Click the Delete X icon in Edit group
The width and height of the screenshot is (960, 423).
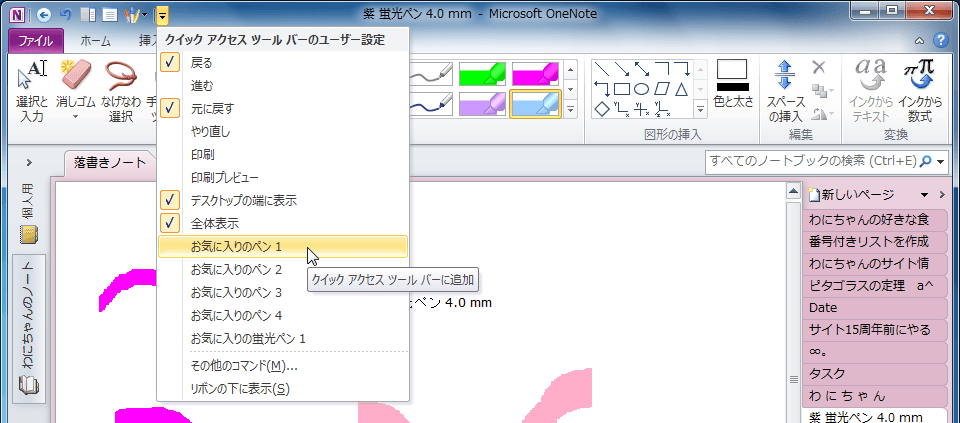click(819, 67)
